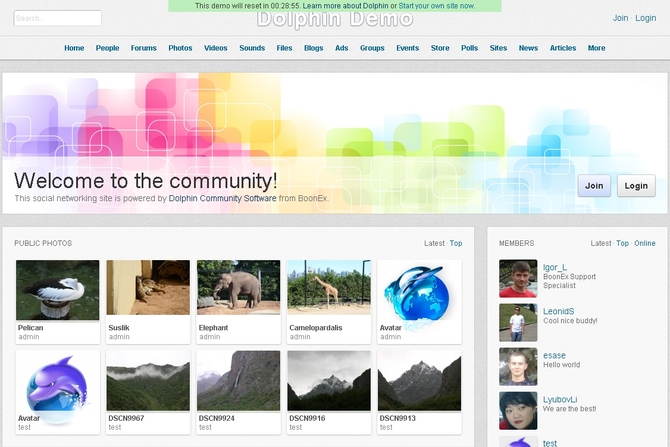Open the Elephant photo thumbnail
The height and width of the screenshot is (447, 670).
pyautogui.click(x=238, y=288)
